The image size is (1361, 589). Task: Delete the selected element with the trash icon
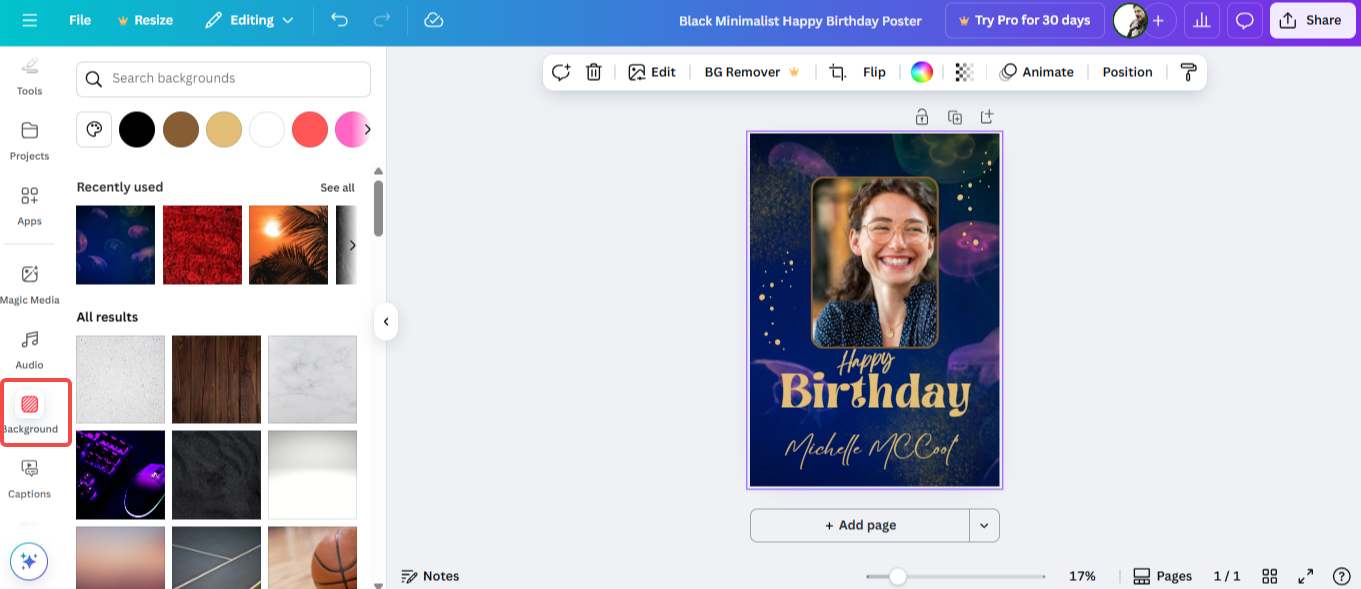click(x=593, y=72)
